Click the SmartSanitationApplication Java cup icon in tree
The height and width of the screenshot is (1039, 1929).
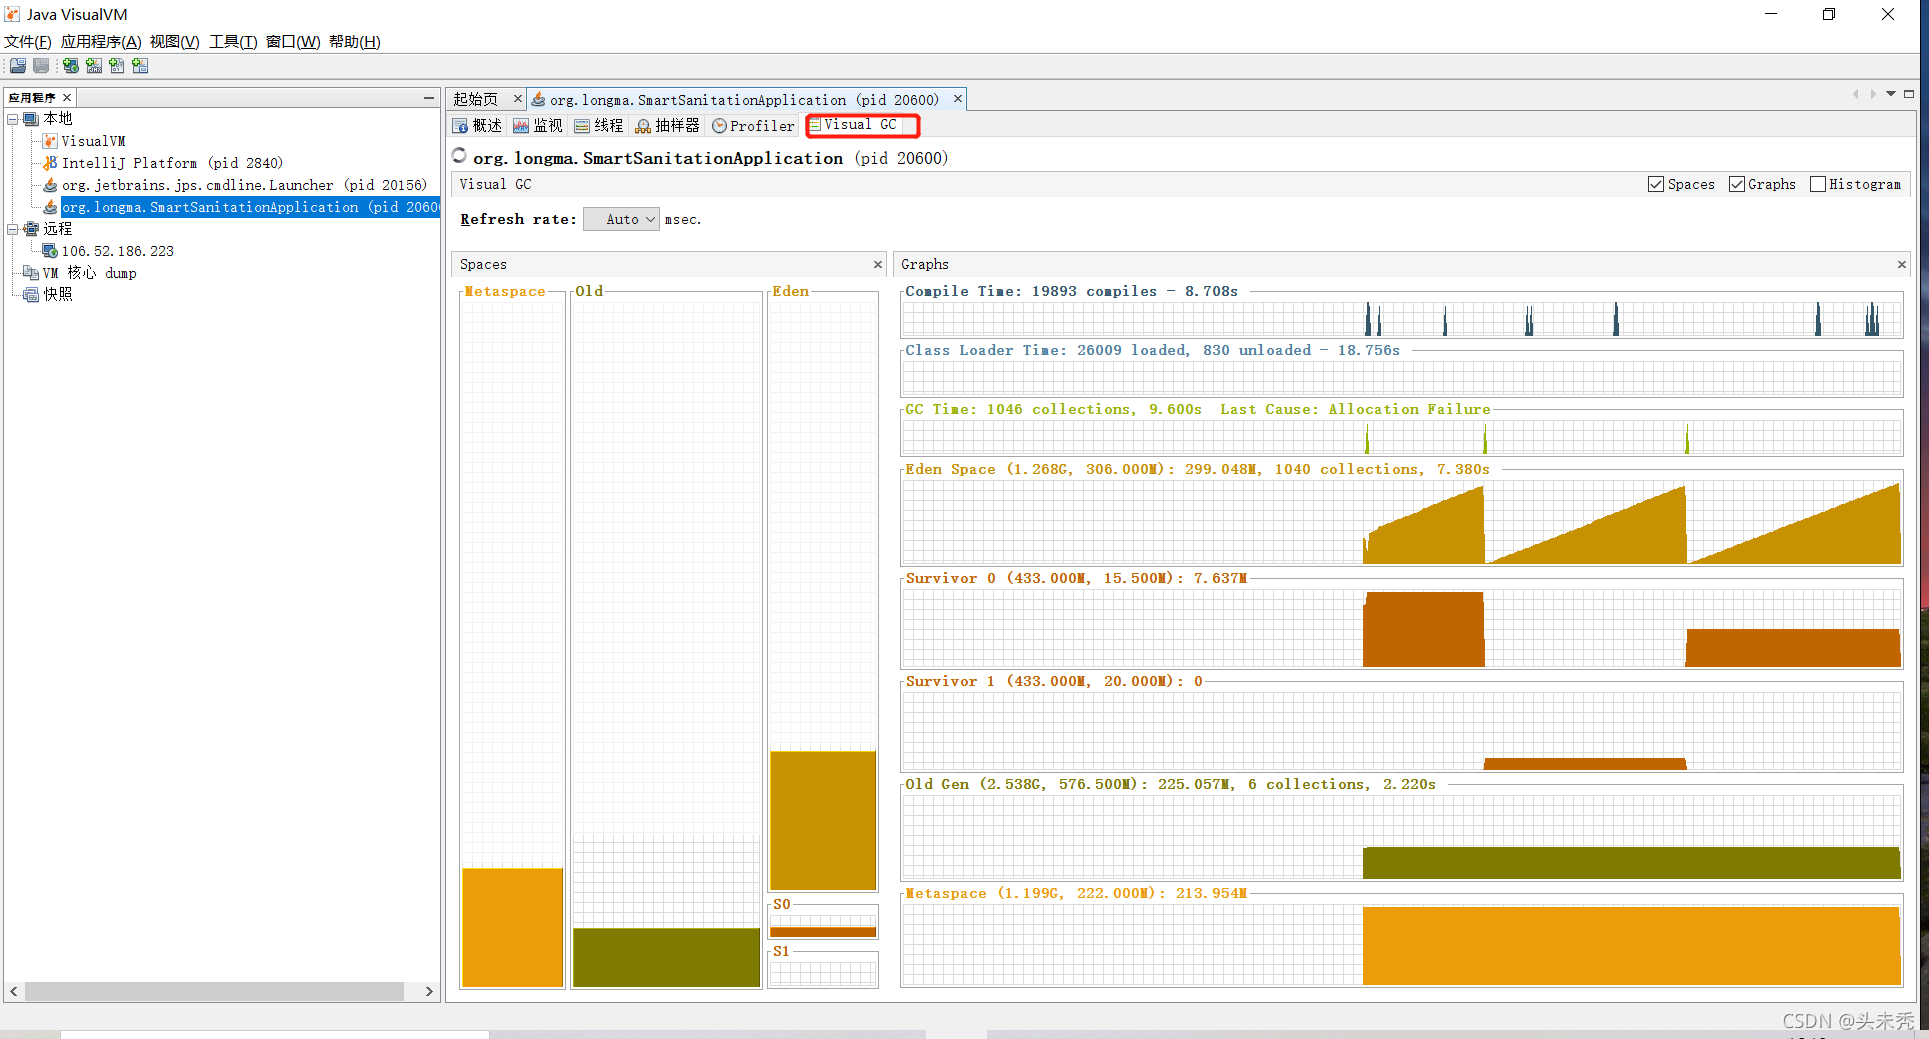[50, 207]
